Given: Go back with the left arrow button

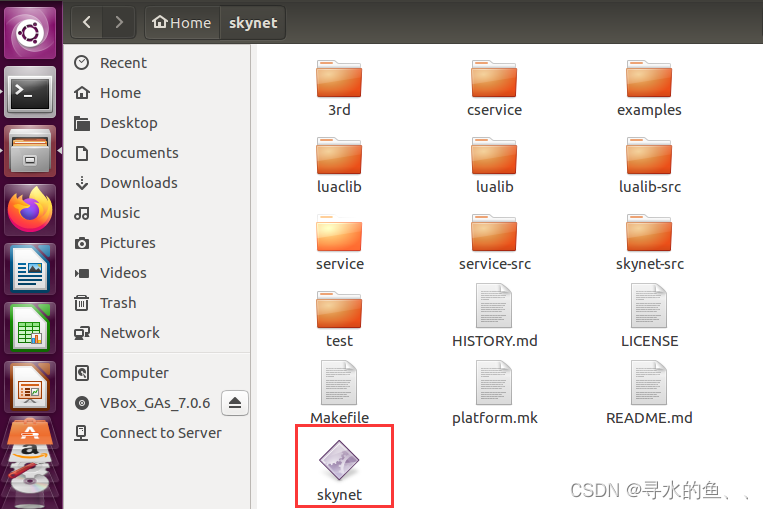Looking at the screenshot, I should pyautogui.click(x=87, y=22).
